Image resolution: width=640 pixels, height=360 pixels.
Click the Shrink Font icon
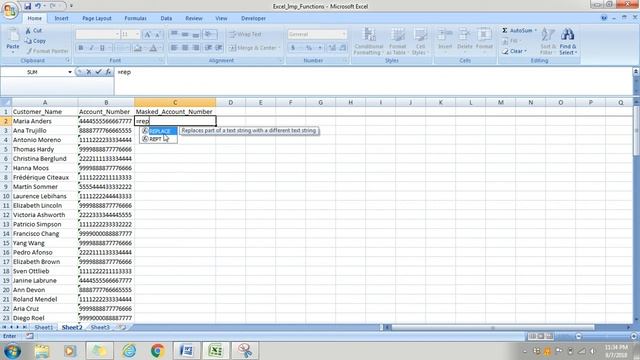coord(158,35)
